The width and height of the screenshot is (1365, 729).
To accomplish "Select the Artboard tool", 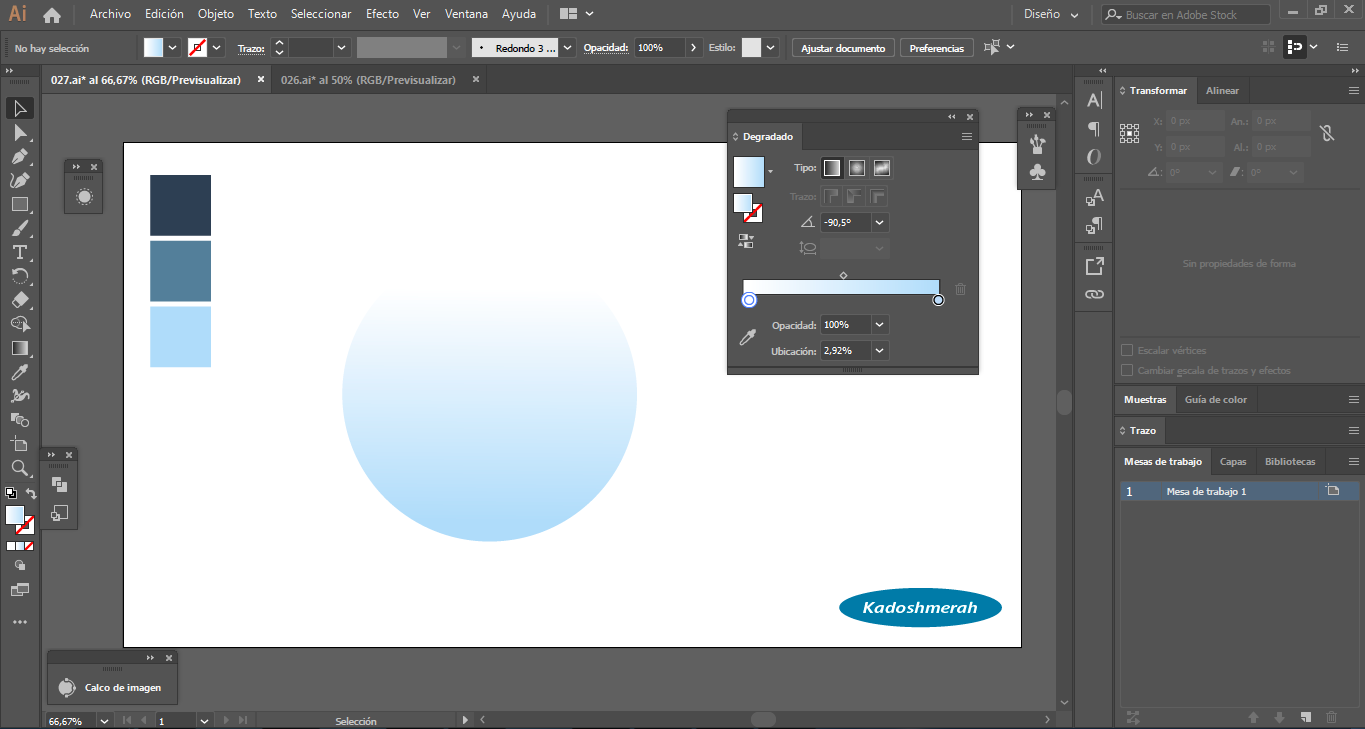I will [20, 444].
